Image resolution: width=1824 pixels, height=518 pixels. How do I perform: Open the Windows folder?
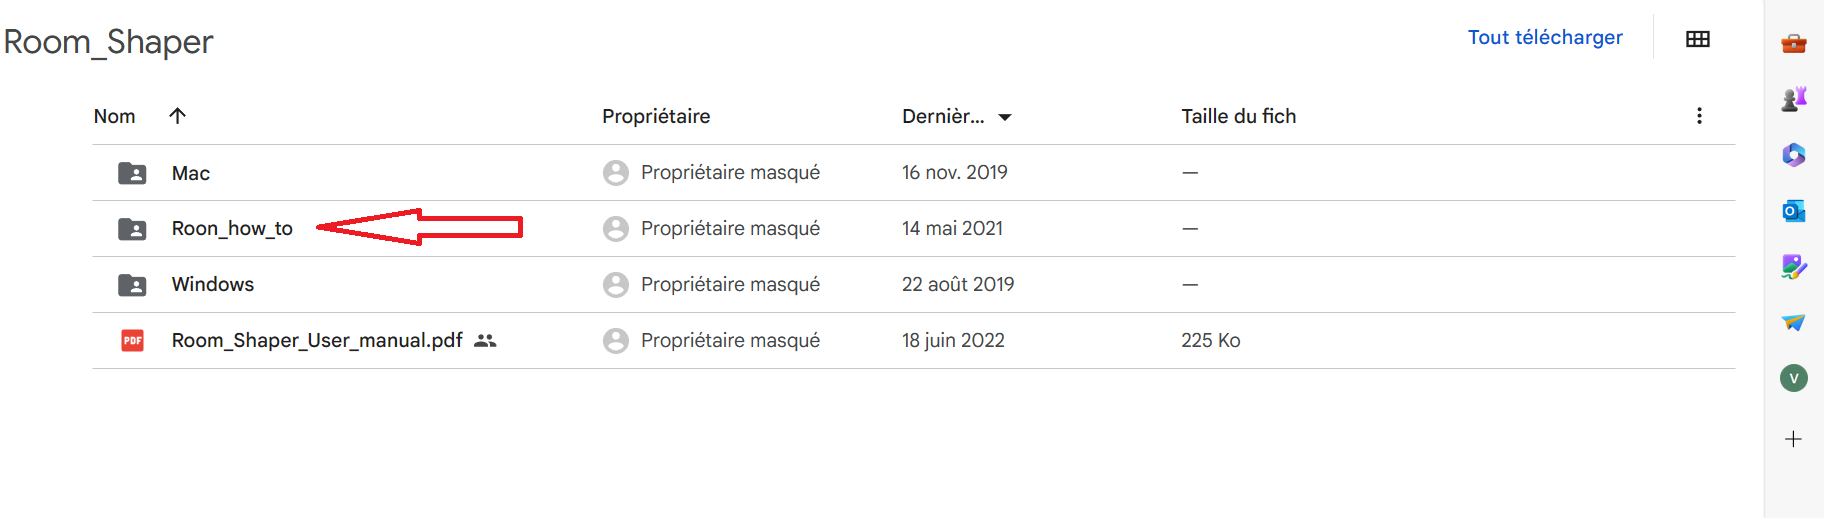[213, 285]
